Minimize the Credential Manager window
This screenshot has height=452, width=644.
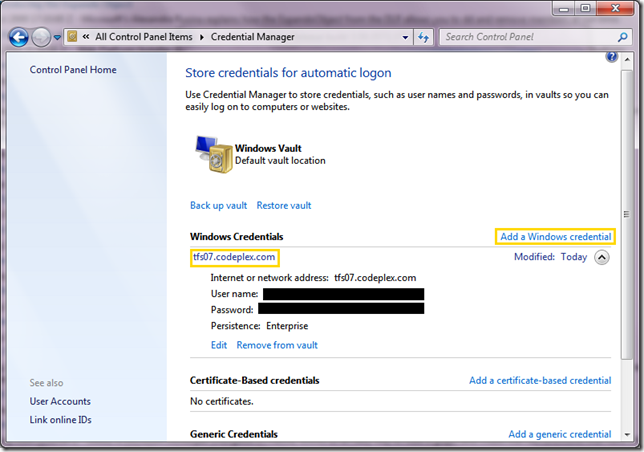point(564,8)
